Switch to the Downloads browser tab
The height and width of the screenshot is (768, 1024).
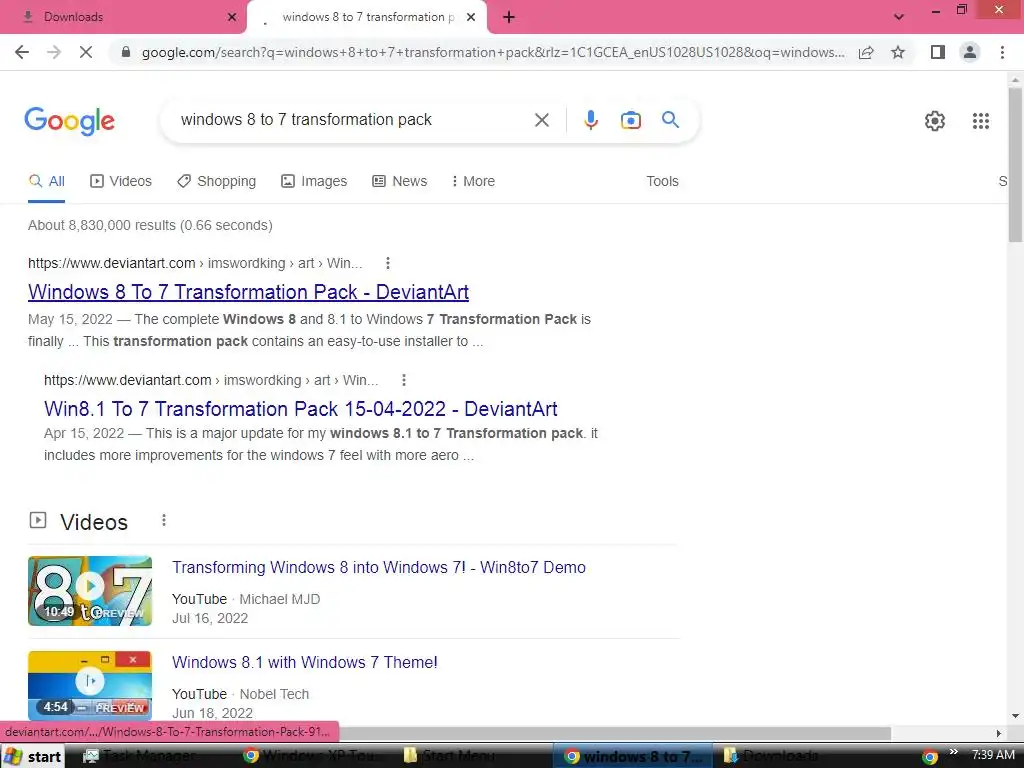point(123,17)
